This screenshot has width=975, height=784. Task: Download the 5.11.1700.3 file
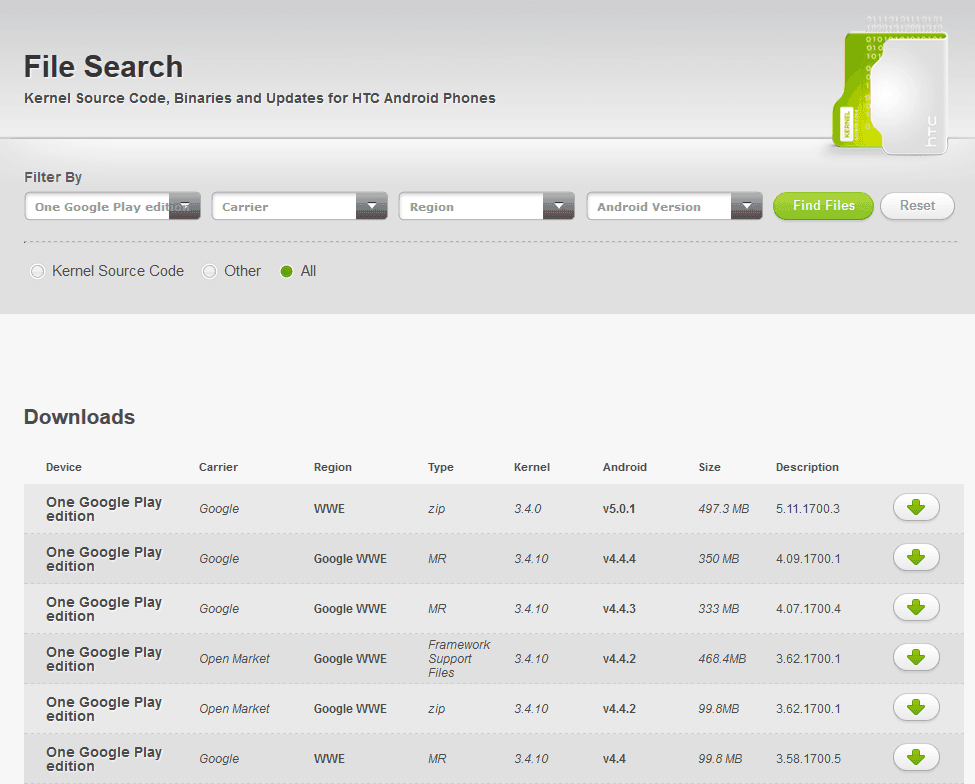click(x=916, y=508)
